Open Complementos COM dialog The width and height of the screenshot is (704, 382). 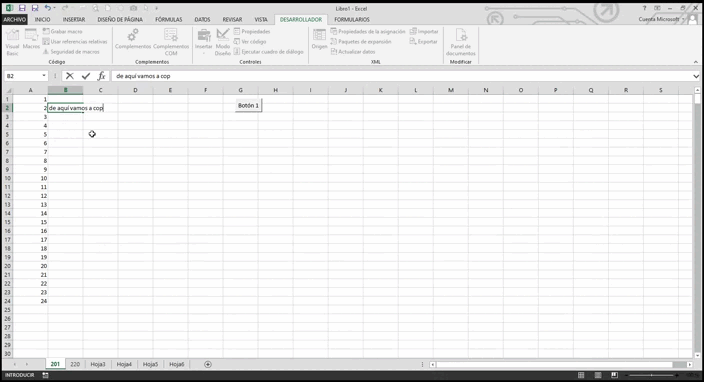pyautogui.click(x=171, y=43)
